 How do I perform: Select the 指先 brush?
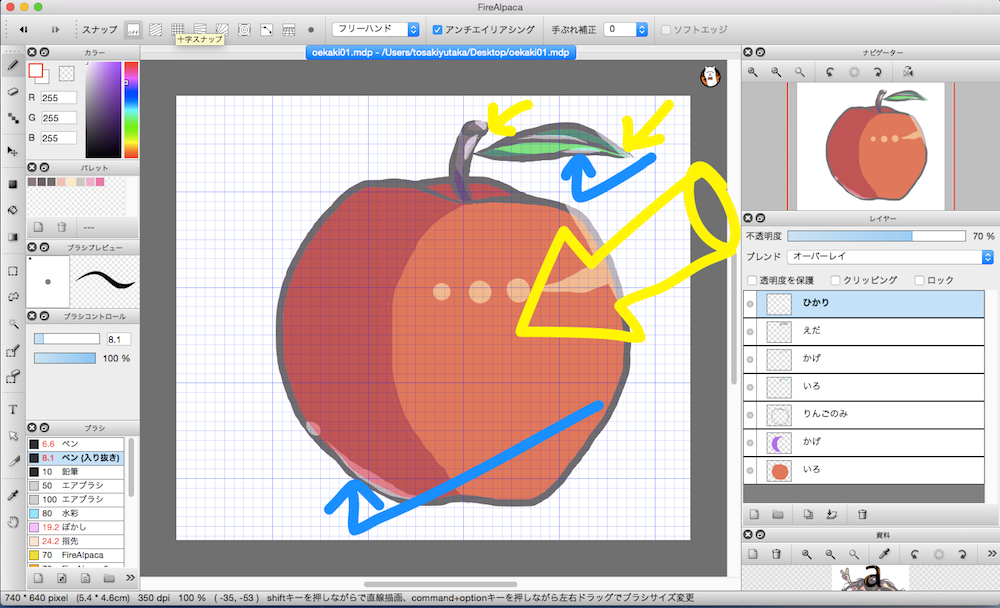pos(76,541)
